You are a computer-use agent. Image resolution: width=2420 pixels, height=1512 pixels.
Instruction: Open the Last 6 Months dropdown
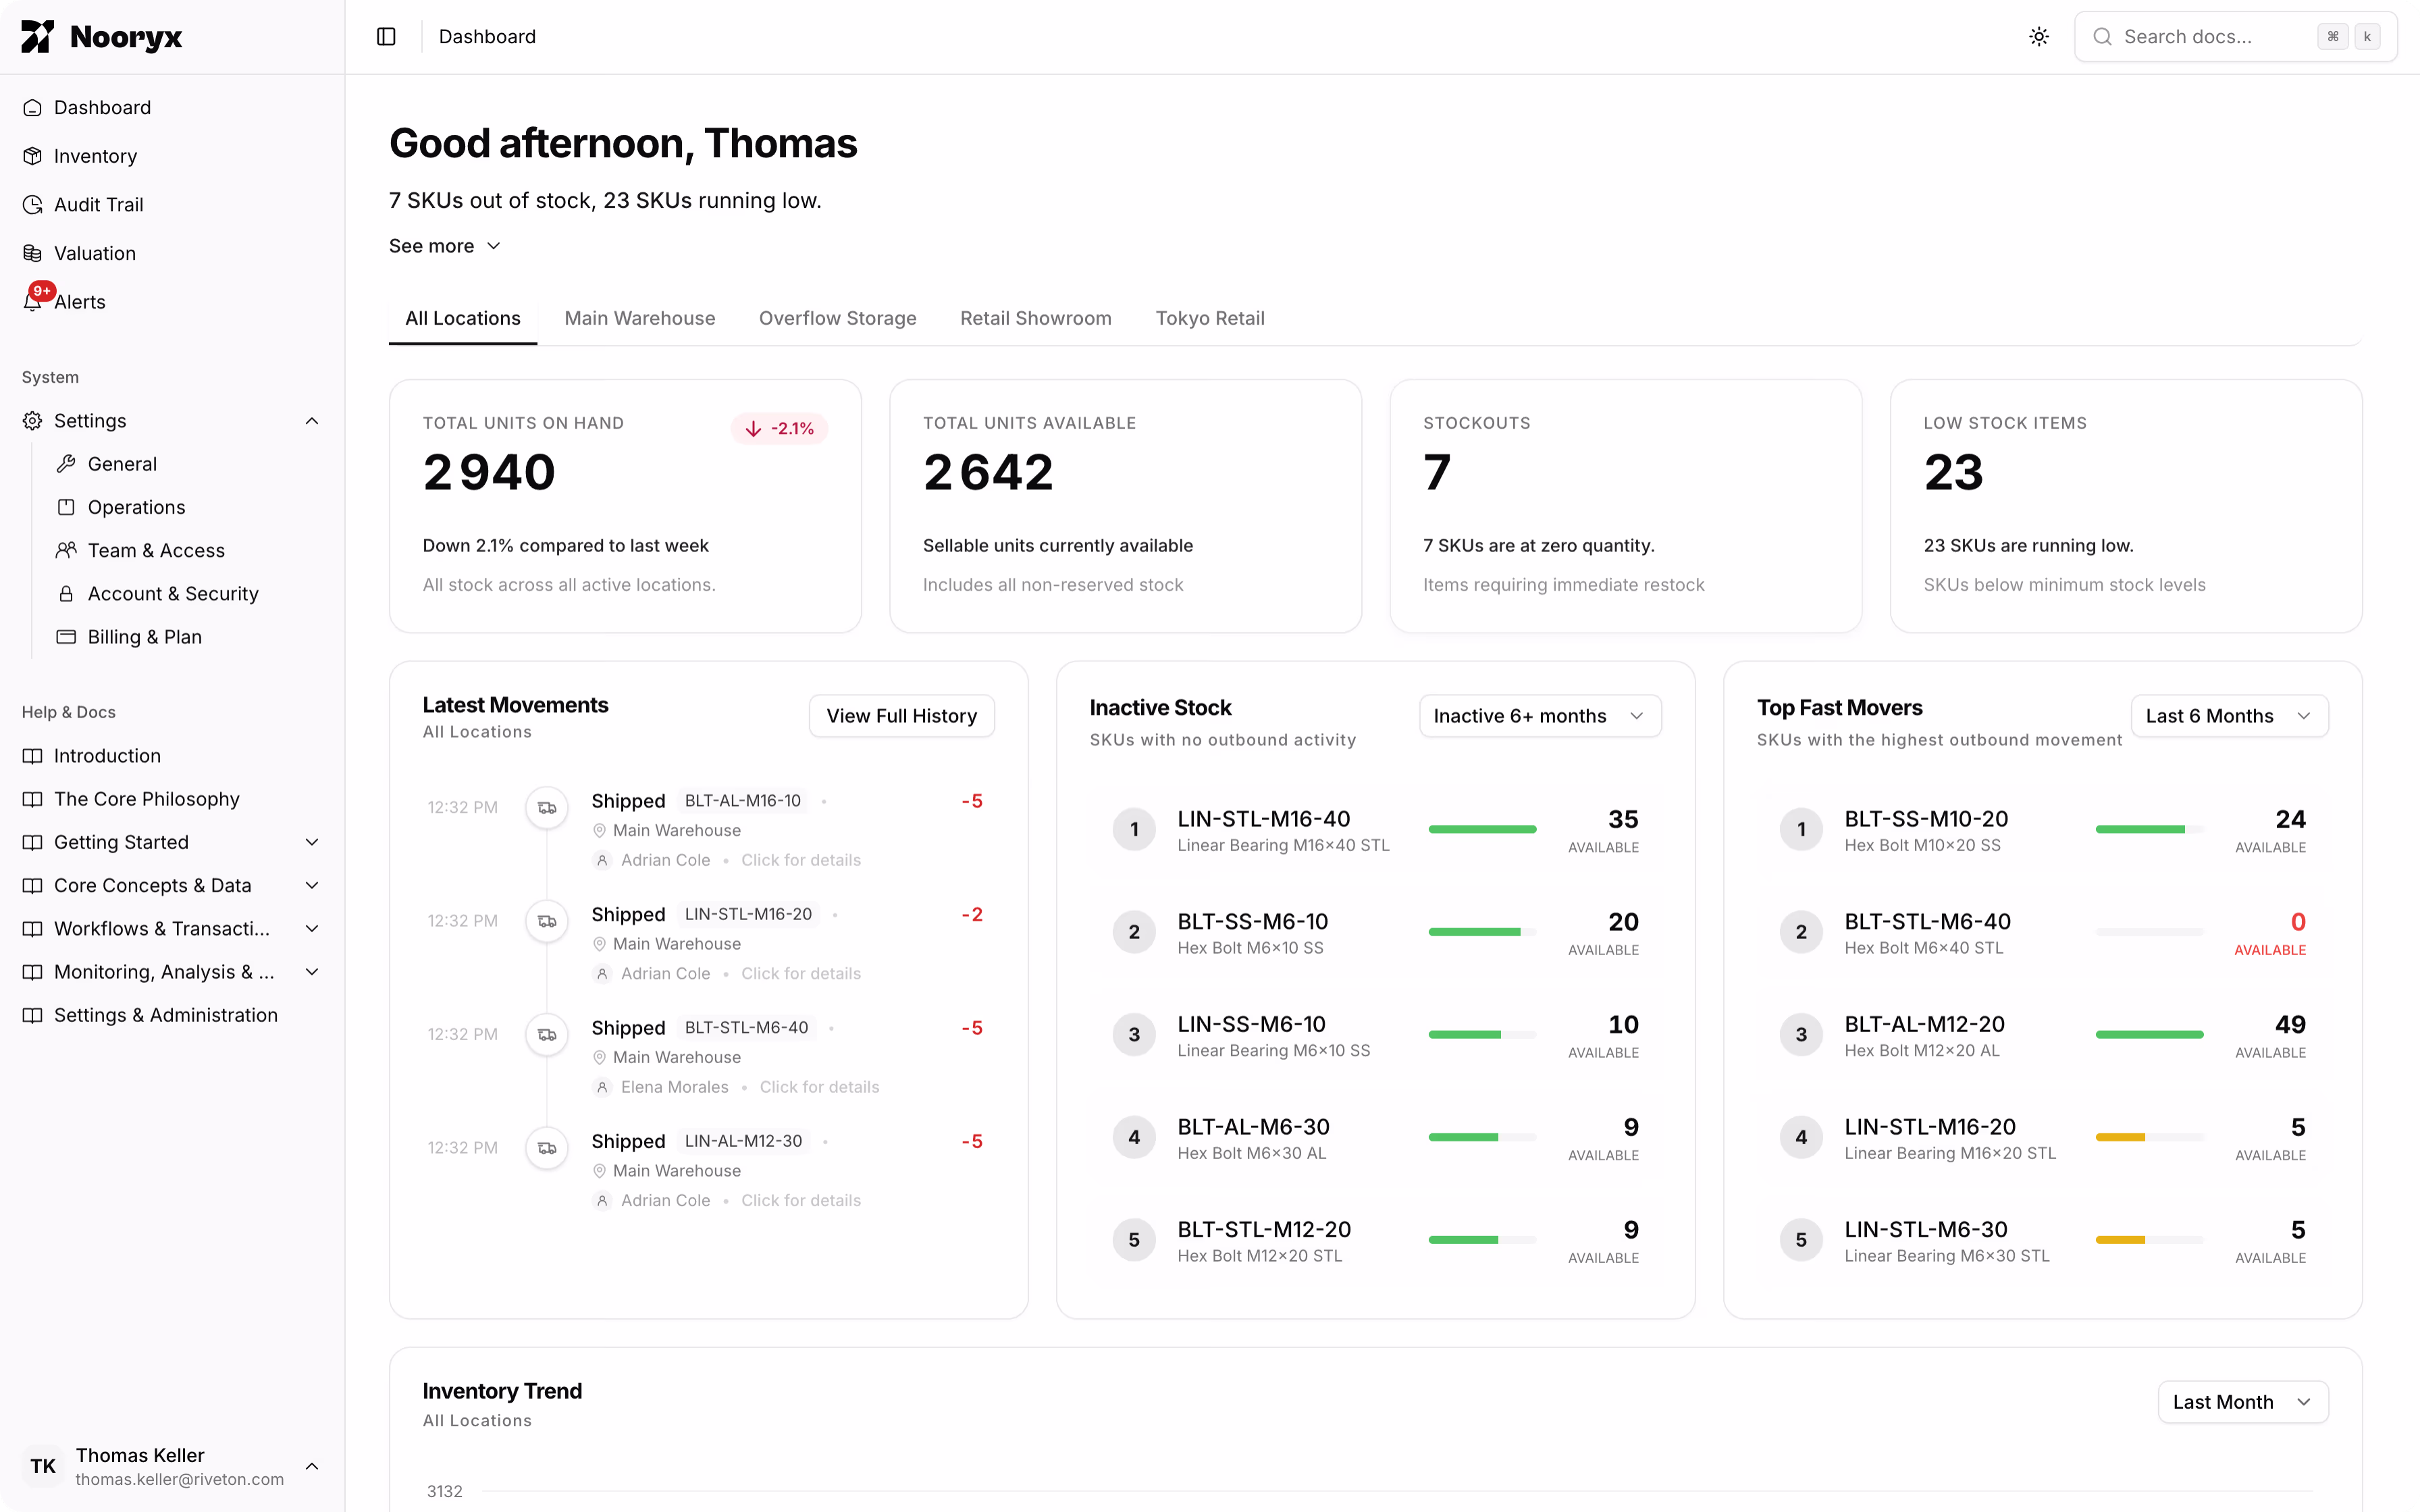coord(2230,715)
